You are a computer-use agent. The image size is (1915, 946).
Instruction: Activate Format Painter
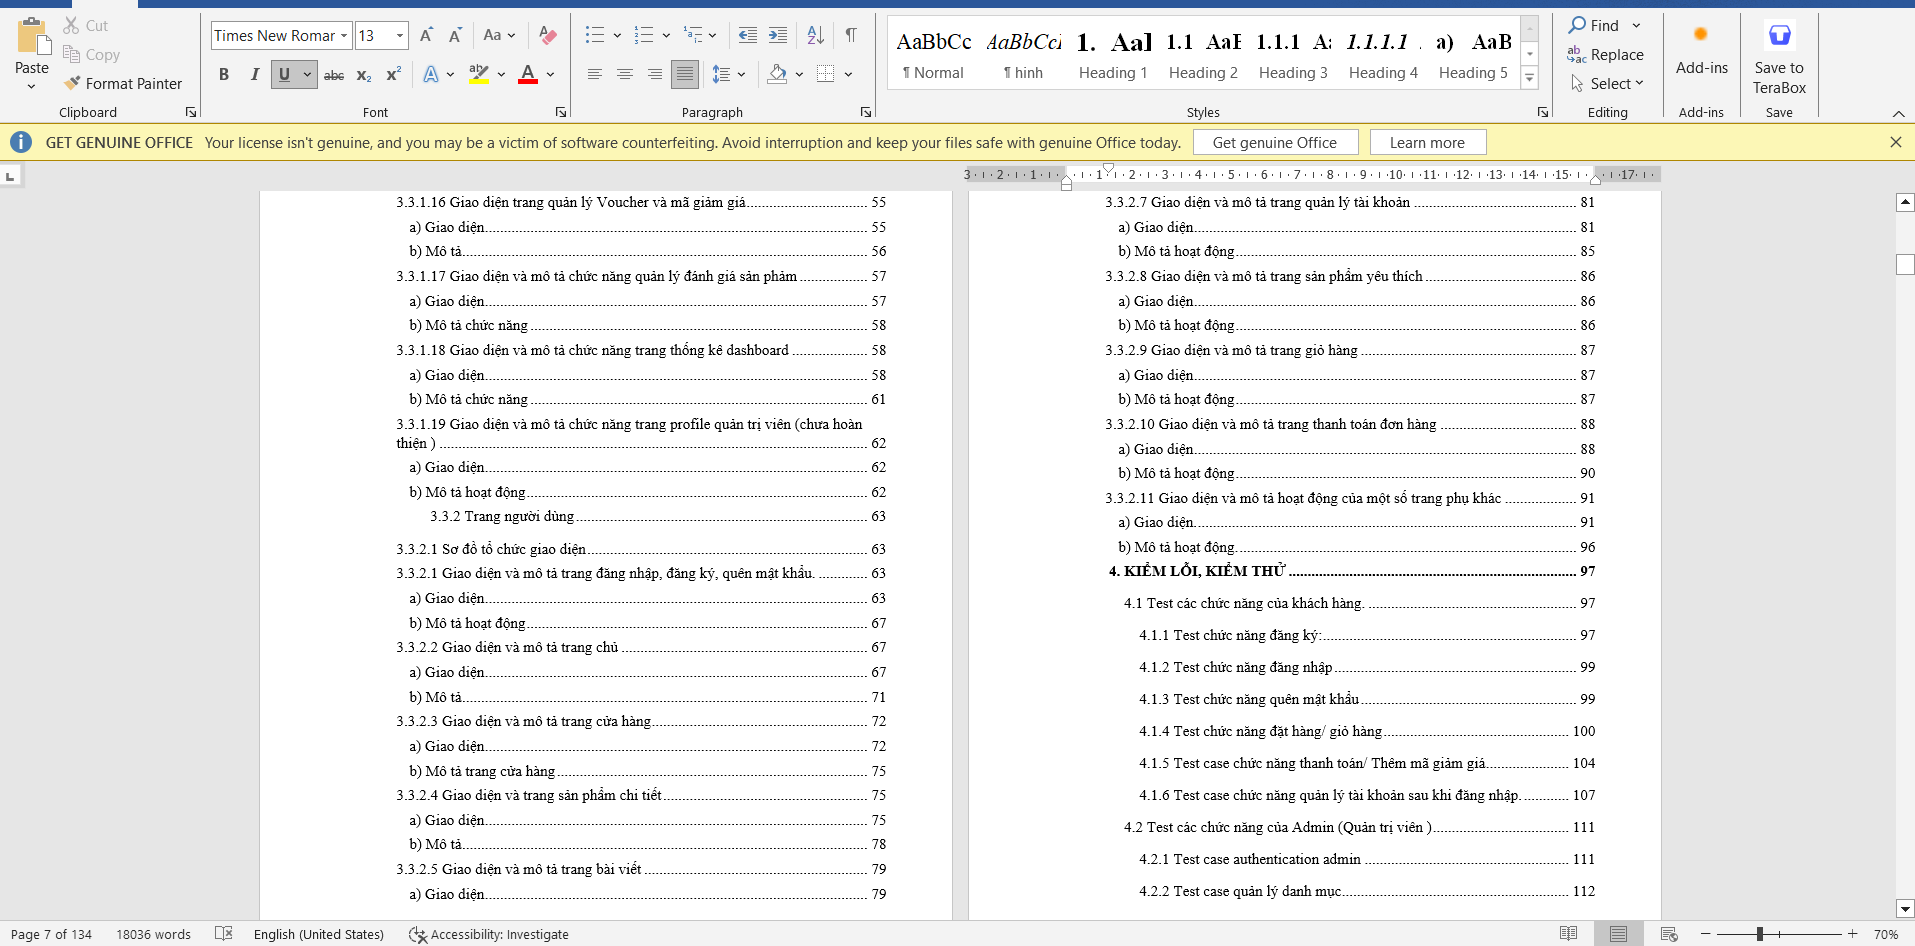122,83
